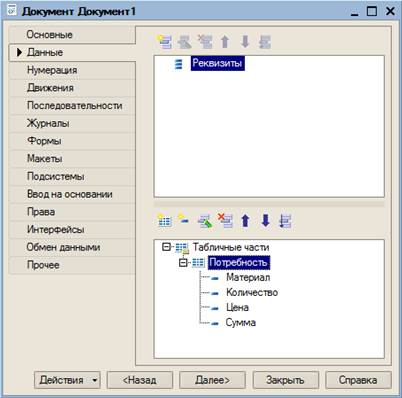Collapse the Потребность tree node
This screenshot has width=402, height=398.
tap(183, 263)
